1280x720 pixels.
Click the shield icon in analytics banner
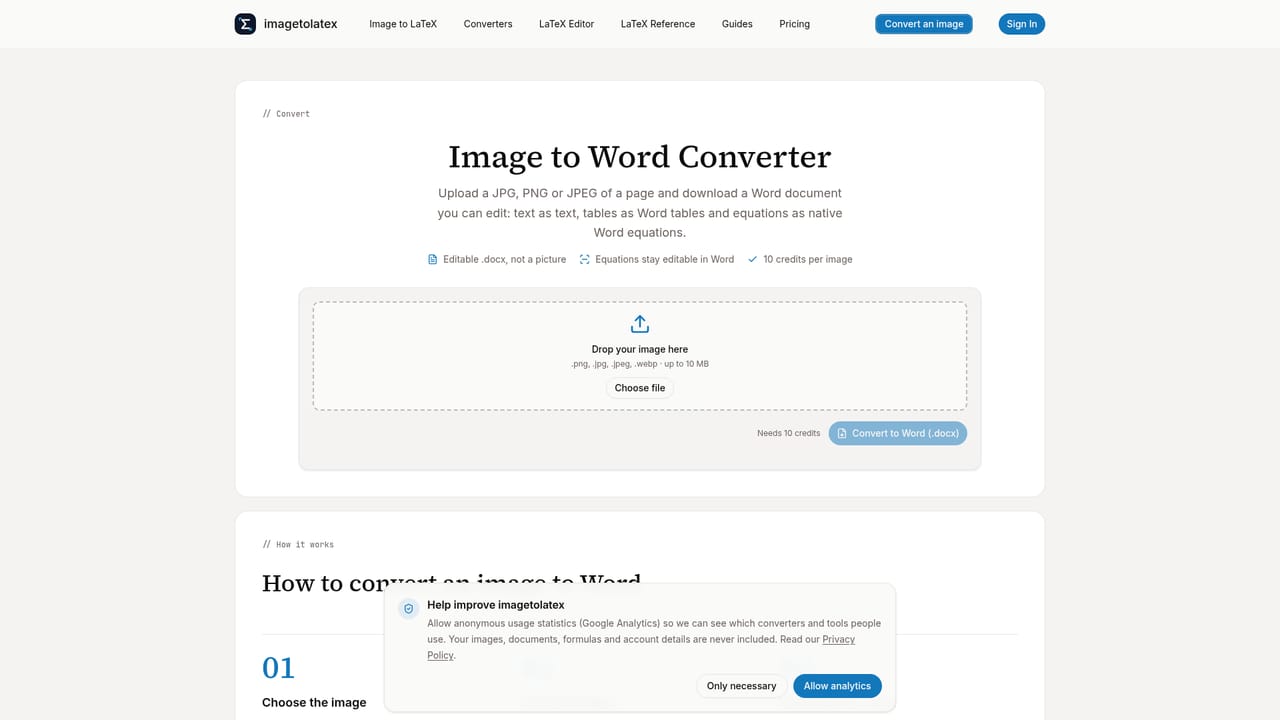click(408, 608)
